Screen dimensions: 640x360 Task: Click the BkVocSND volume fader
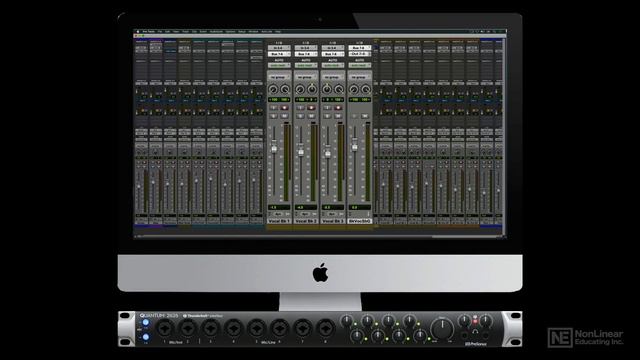pyautogui.click(x=355, y=146)
